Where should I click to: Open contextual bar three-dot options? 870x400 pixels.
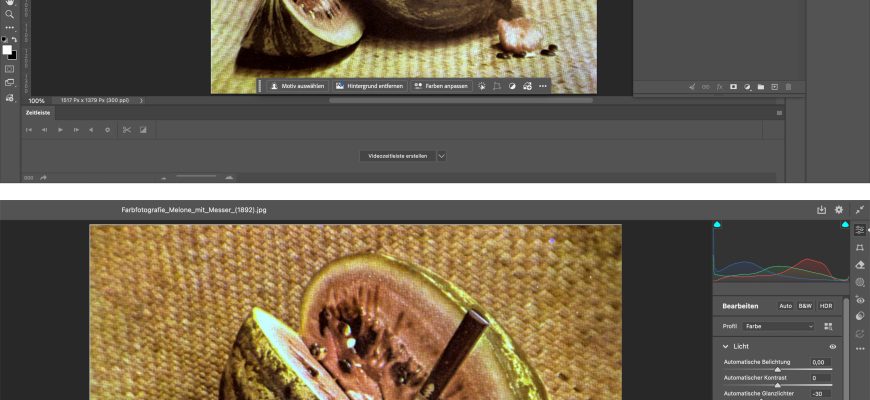point(543,87)
